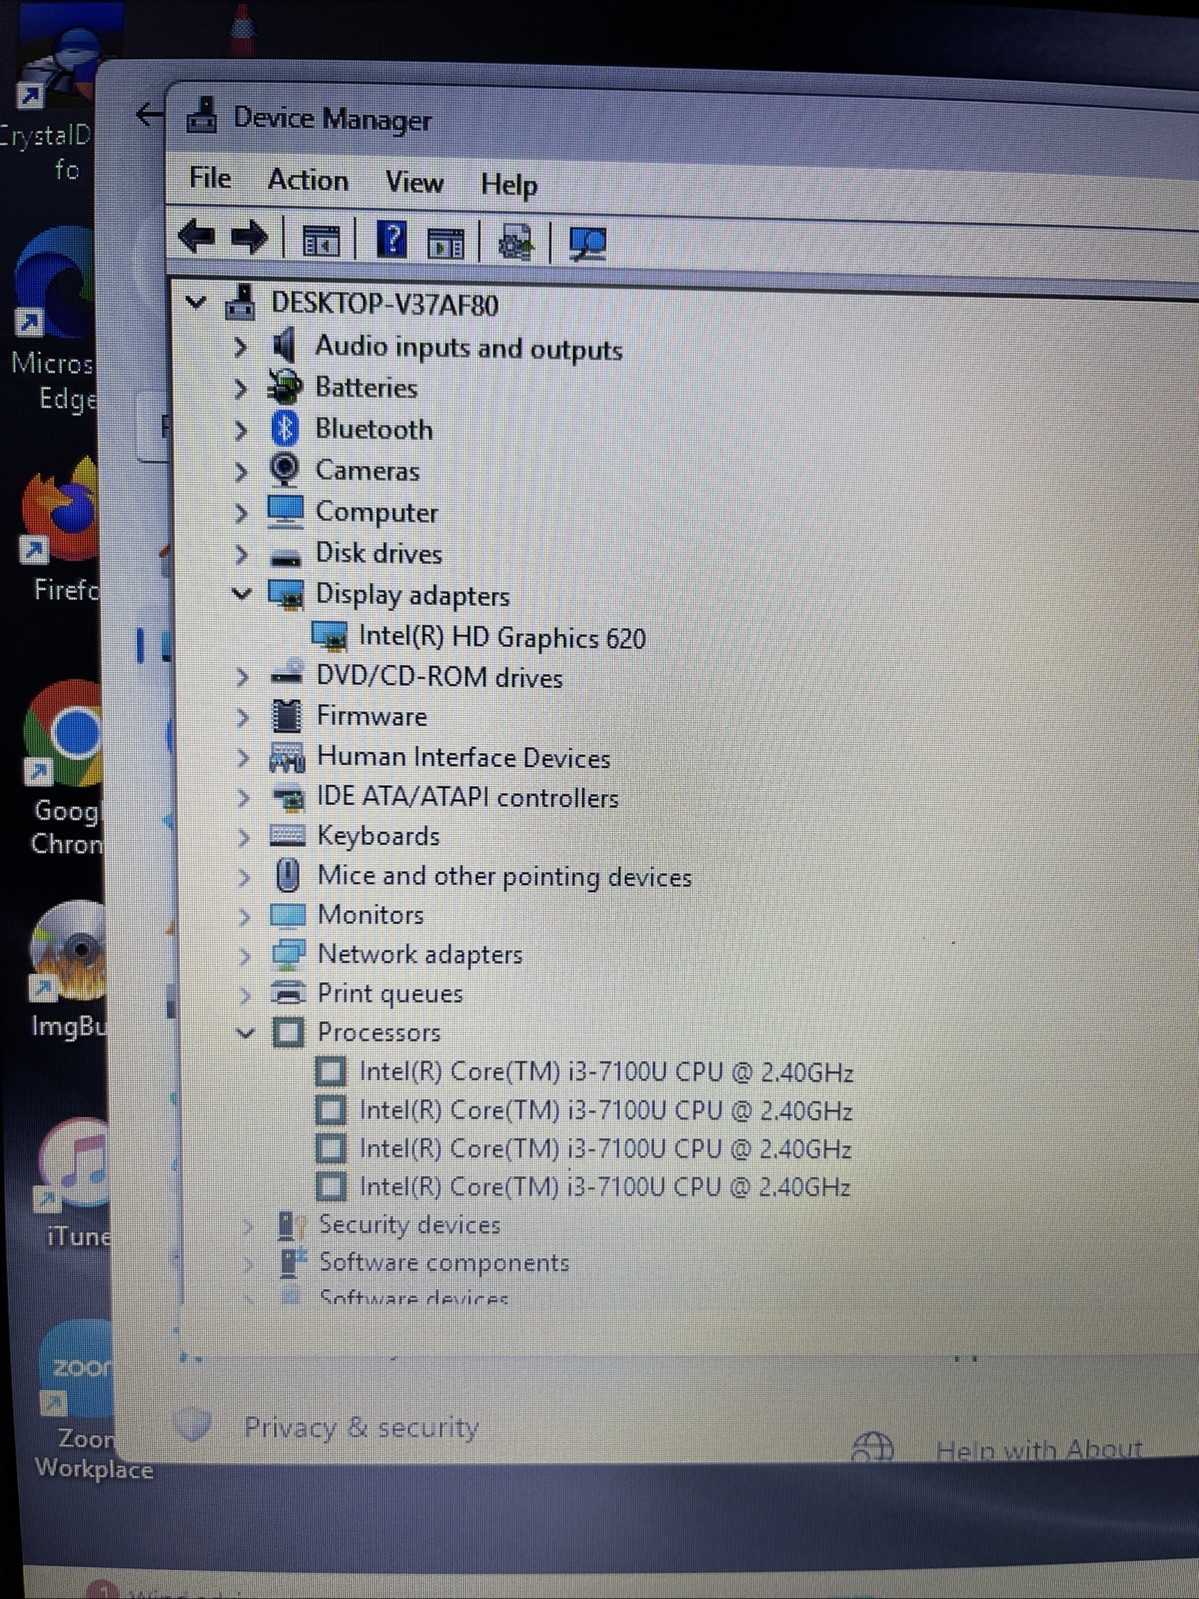Click the Audio inputs speaker icon

[x=284, y=346]
